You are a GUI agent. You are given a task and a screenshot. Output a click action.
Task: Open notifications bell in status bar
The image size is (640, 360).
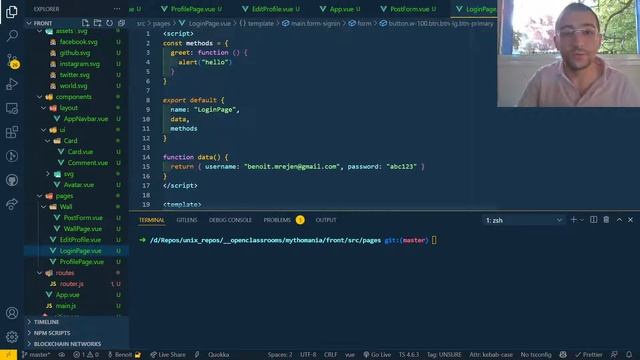[629, 354]
